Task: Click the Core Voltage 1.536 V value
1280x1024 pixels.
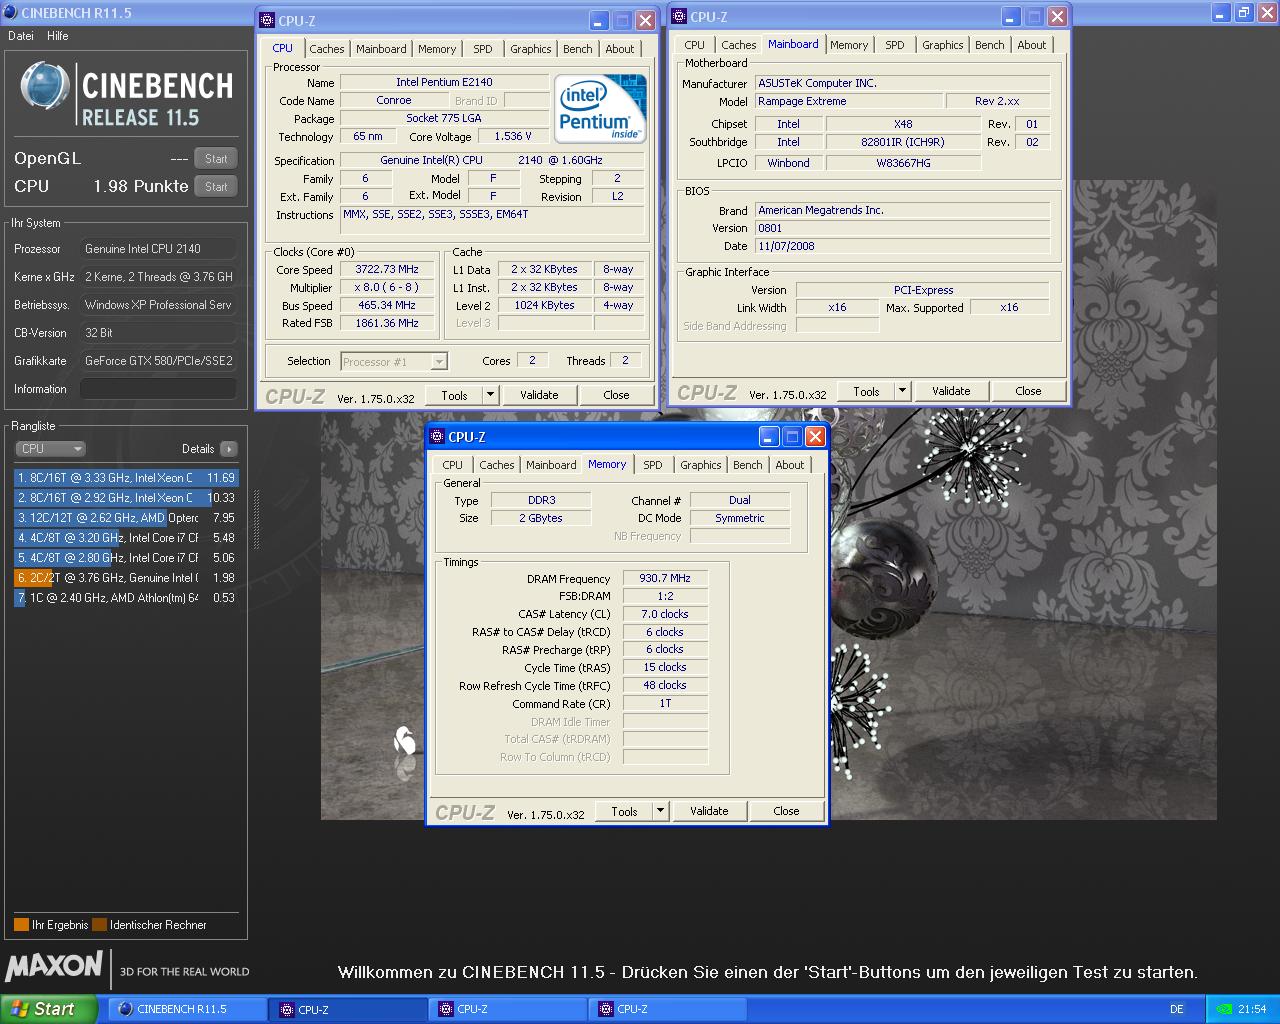Action: (x=513, y=137)
